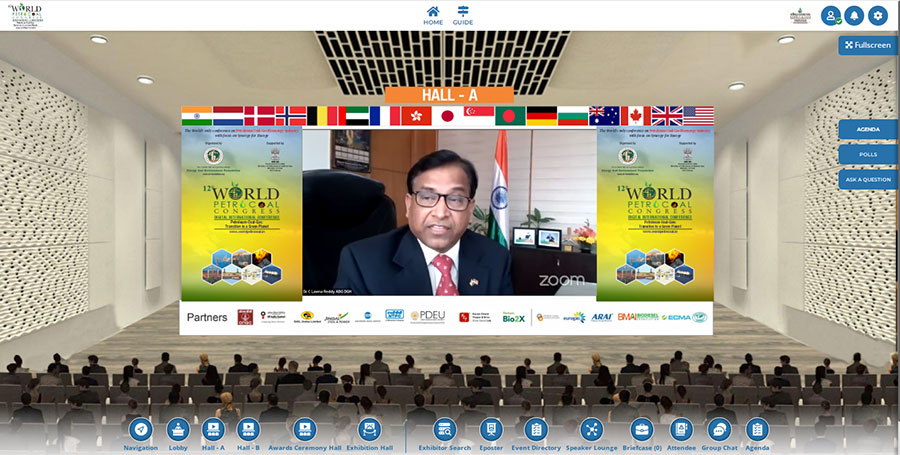Open Awards Ceremony Hall icon

[304, 429]
